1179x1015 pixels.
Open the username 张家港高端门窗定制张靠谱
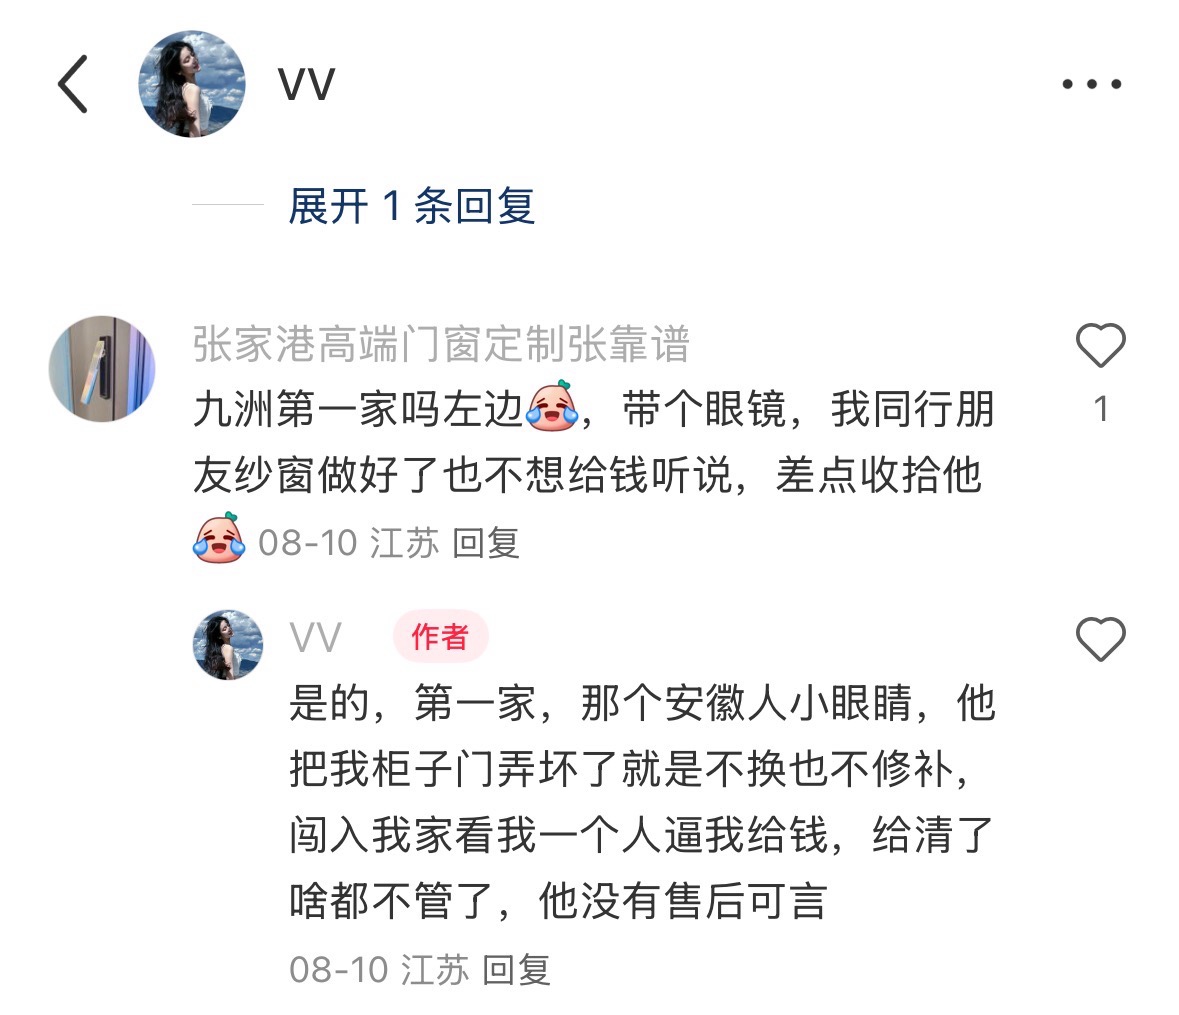pos(441,344)
